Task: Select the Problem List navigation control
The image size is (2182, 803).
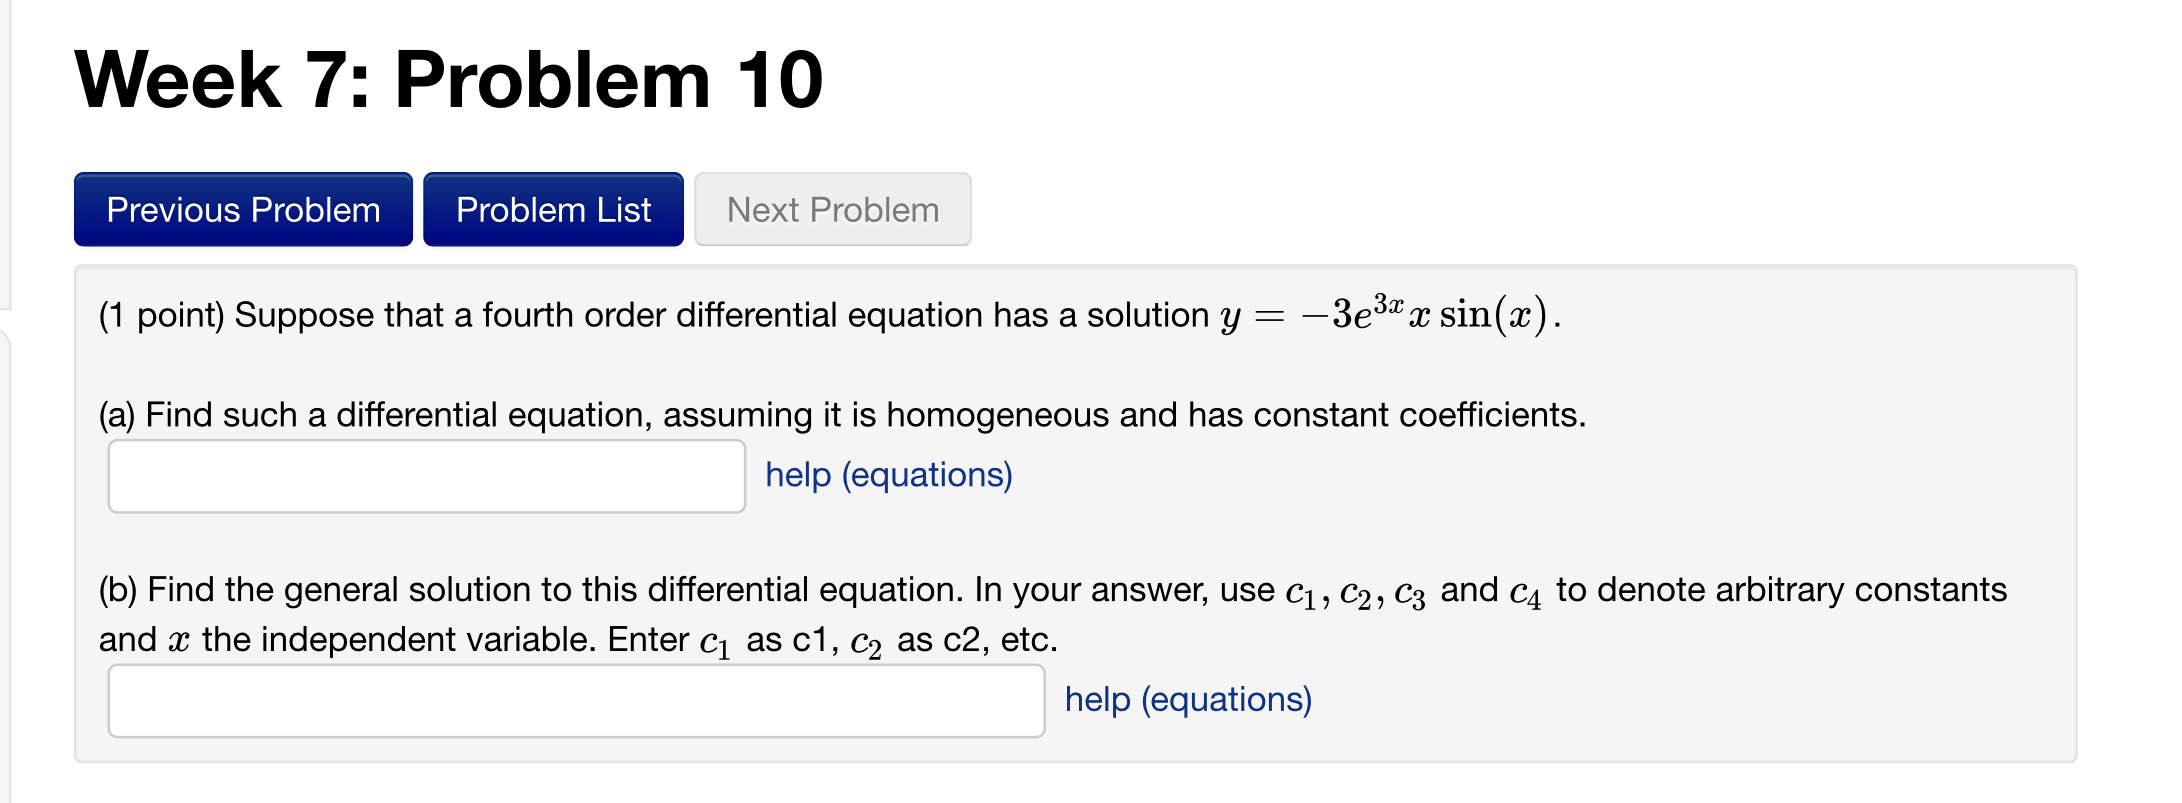Action: tap(552, 209)
